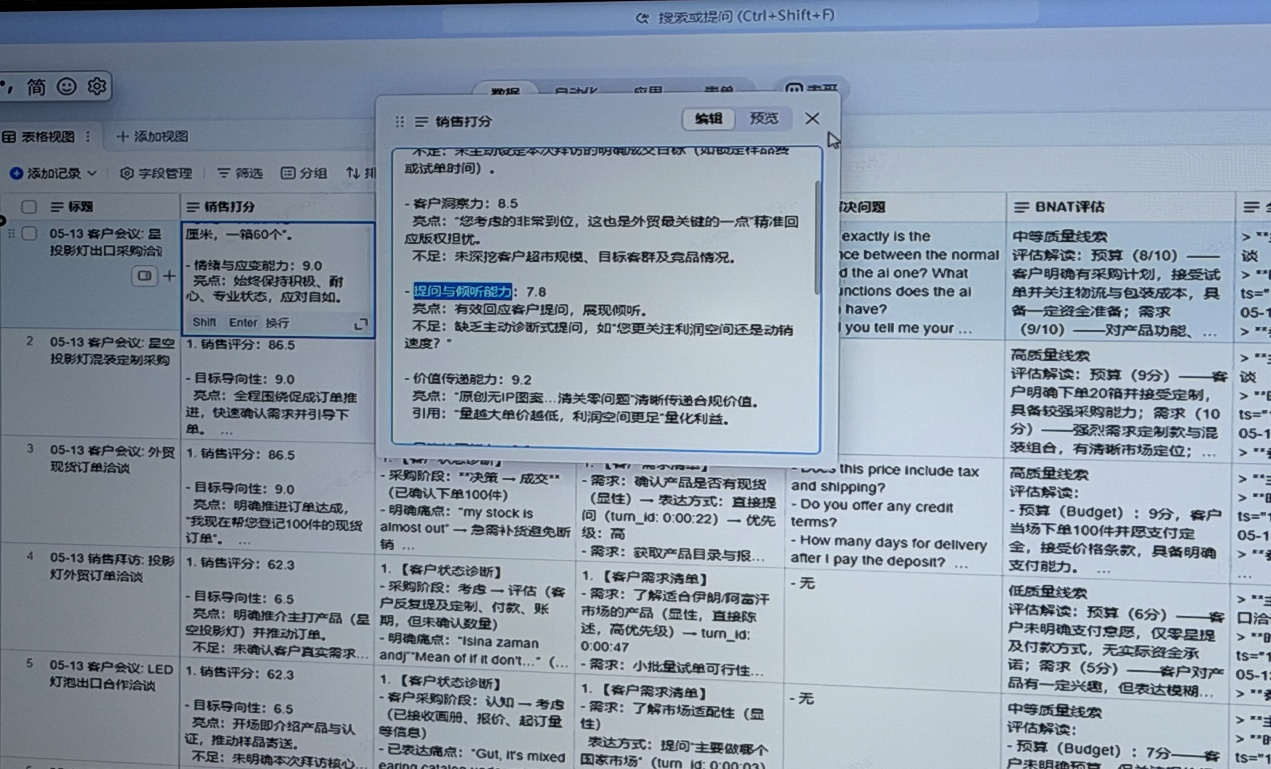This screenshot has width=1271, height=769.
Task: Click row 4 销售评分: 62.3 cell
Action: pyautogui.click(x=278, y=605)
